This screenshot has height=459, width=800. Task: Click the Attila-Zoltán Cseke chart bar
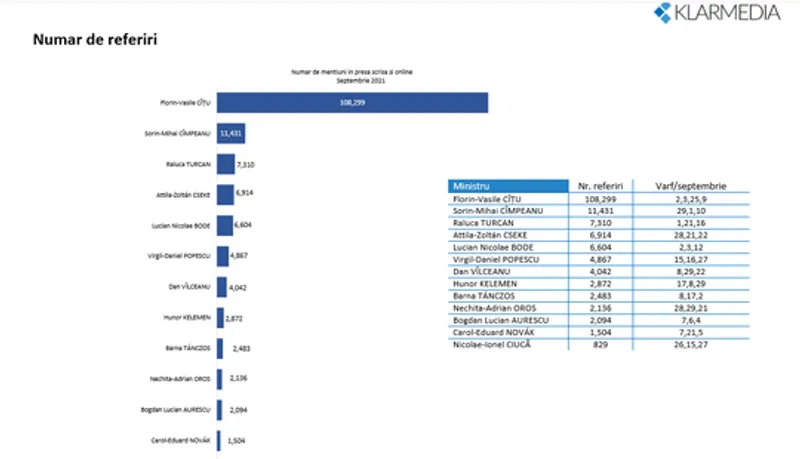(x=225, y=194)
